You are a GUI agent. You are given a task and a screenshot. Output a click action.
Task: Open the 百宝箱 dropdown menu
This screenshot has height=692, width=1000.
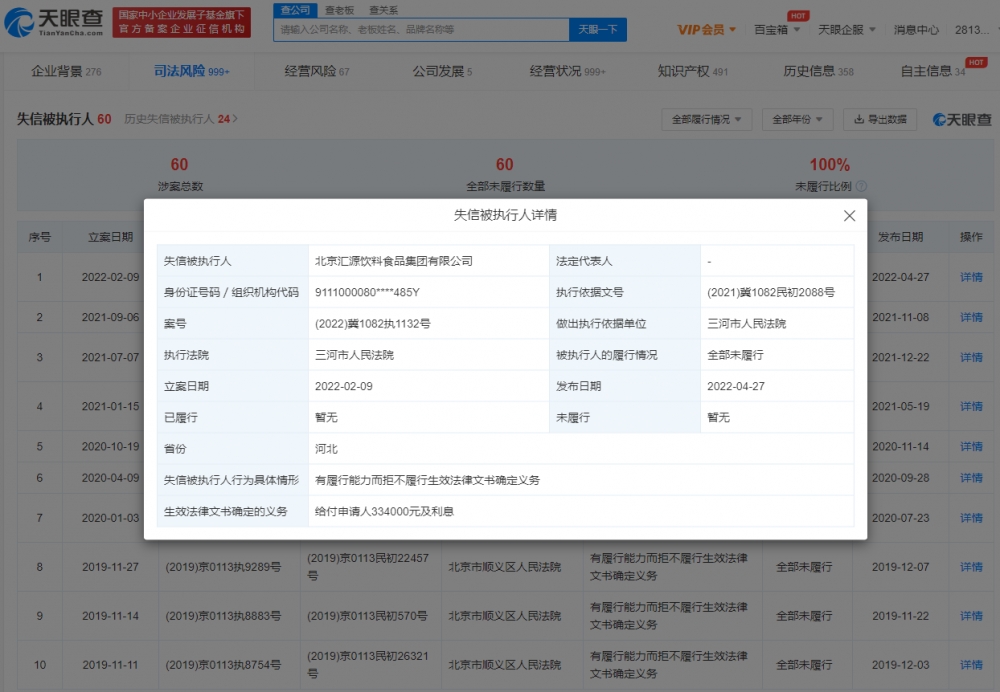777,29
